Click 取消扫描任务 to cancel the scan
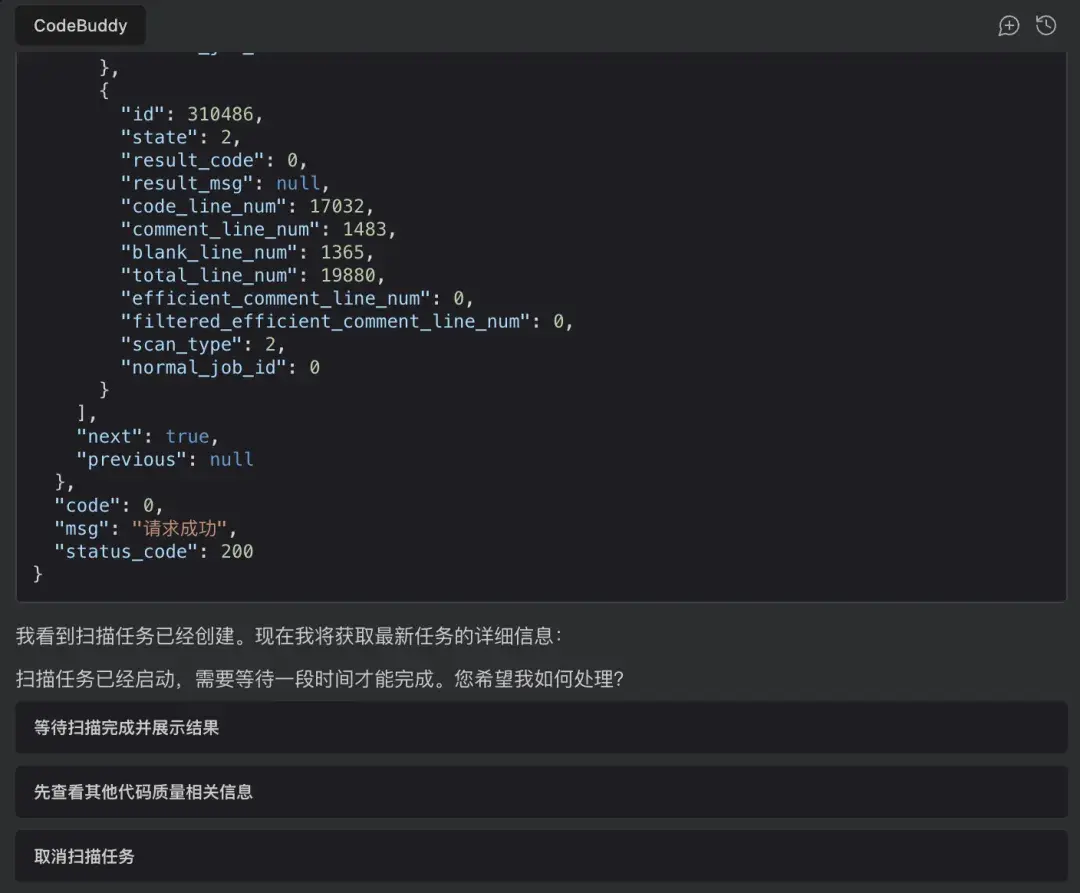This screenshot has width=1080, height=893. coord(540,856)
